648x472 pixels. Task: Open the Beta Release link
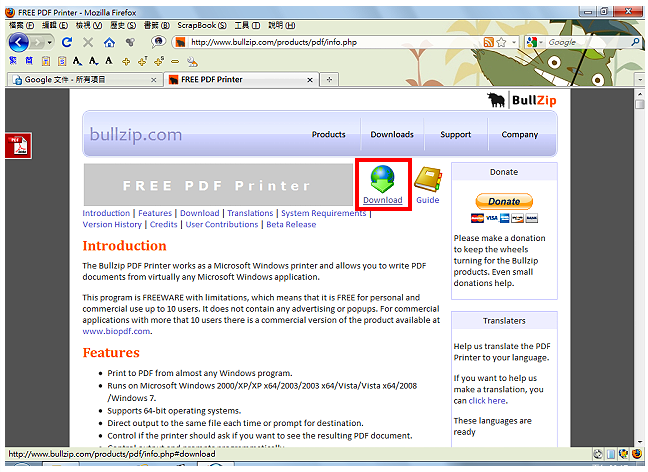pos(291,224)
